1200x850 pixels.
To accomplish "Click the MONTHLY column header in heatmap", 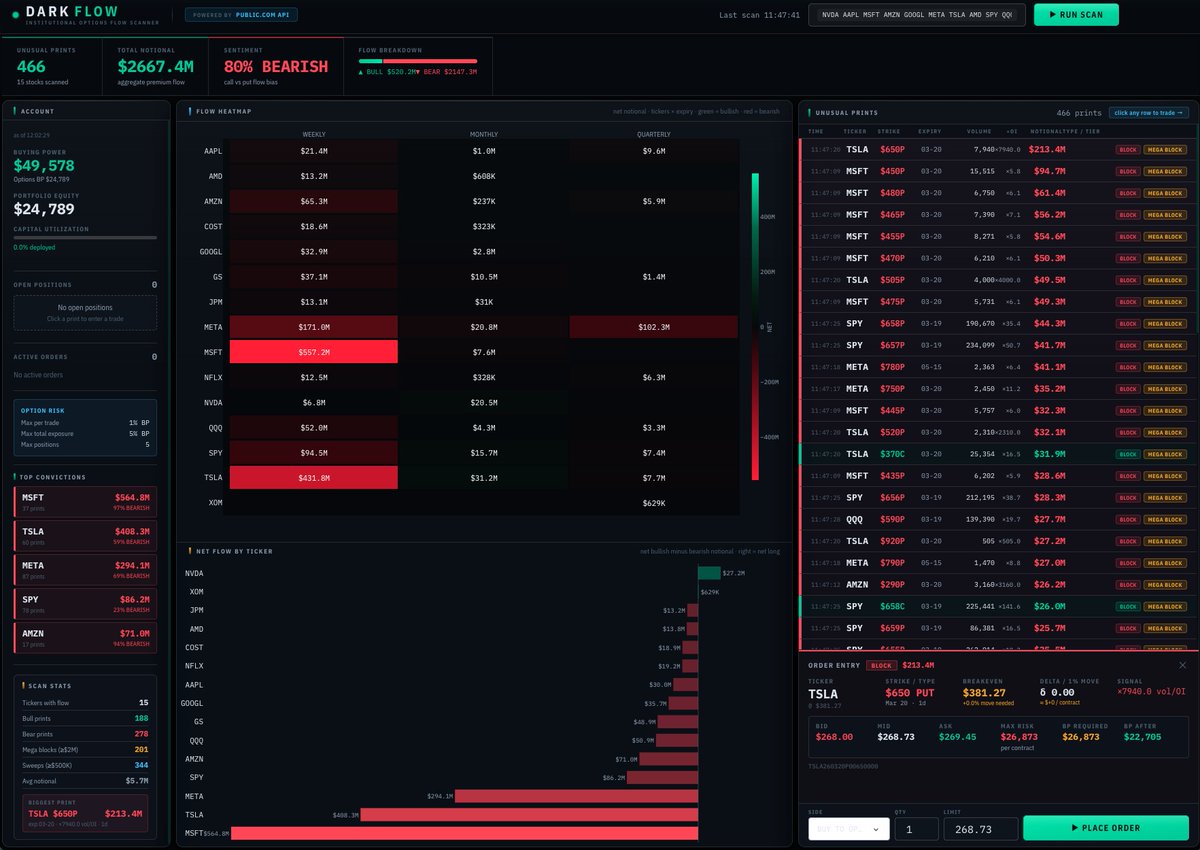I will tap(484, 134).
